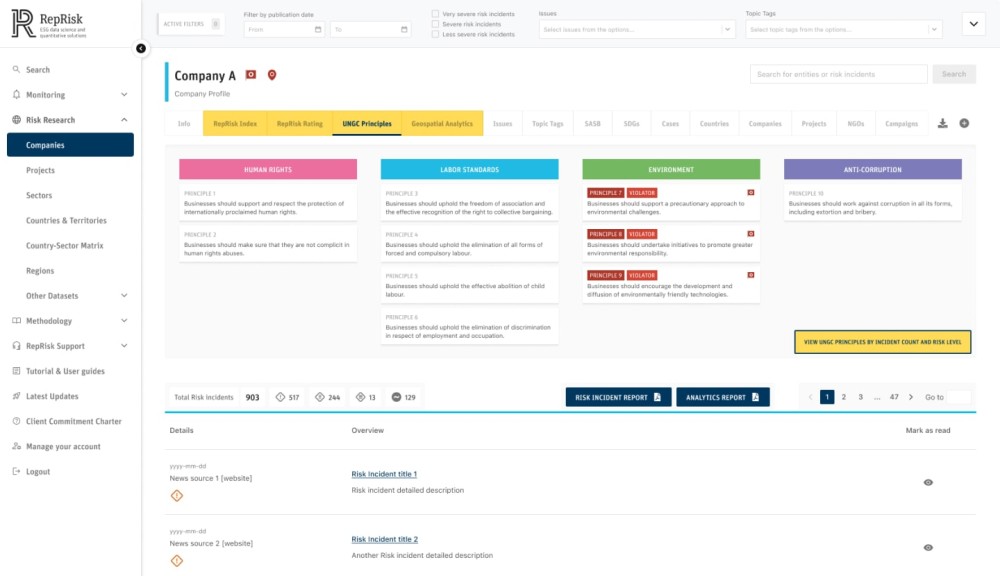Tick the Severe risk incidents checkbox
The height and width of the screenshot is (576, 1000).
point(435,24)
